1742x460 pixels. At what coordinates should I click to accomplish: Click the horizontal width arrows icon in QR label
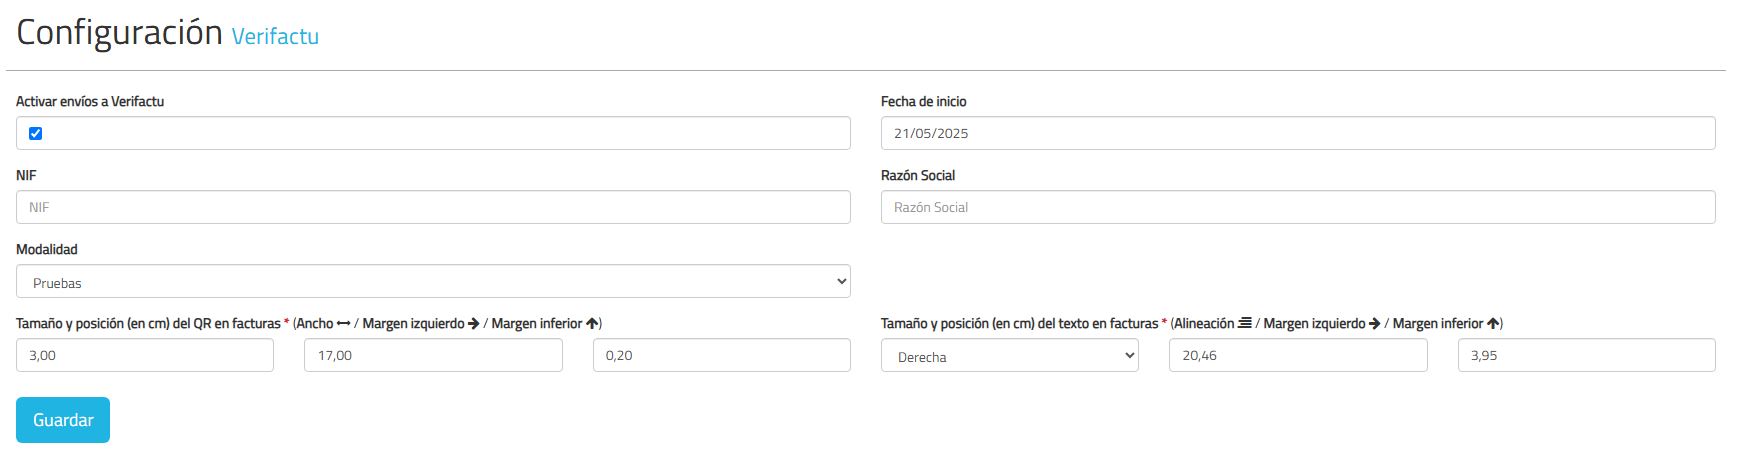pyautogui.click(x=344, y=324)
